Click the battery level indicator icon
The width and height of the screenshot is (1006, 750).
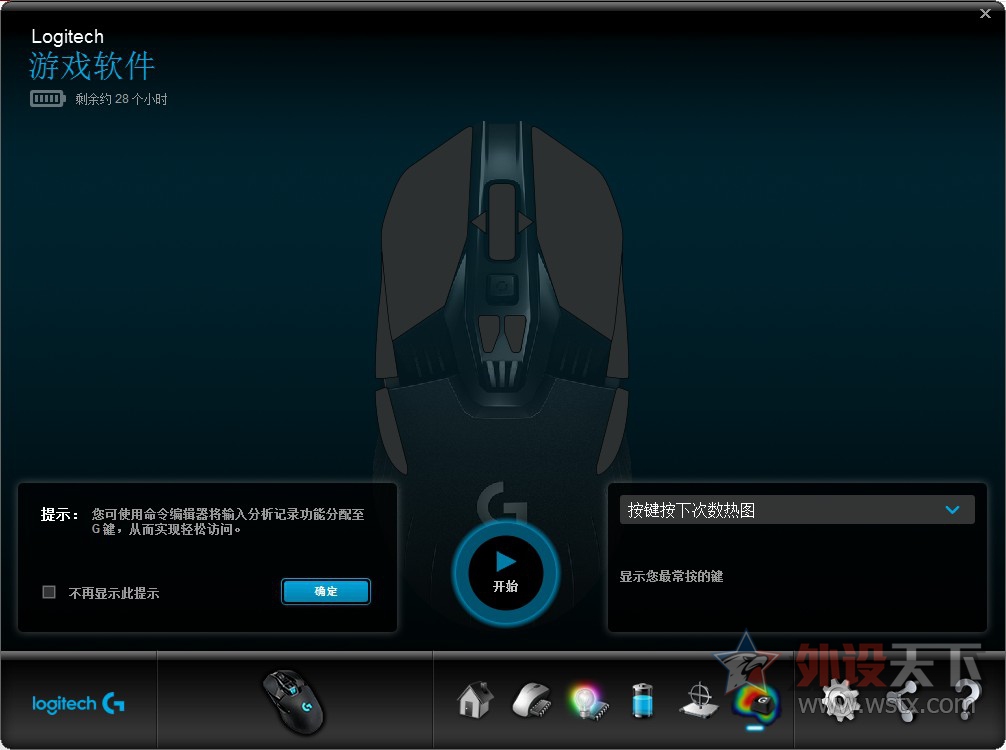click(x=47, y=99)
